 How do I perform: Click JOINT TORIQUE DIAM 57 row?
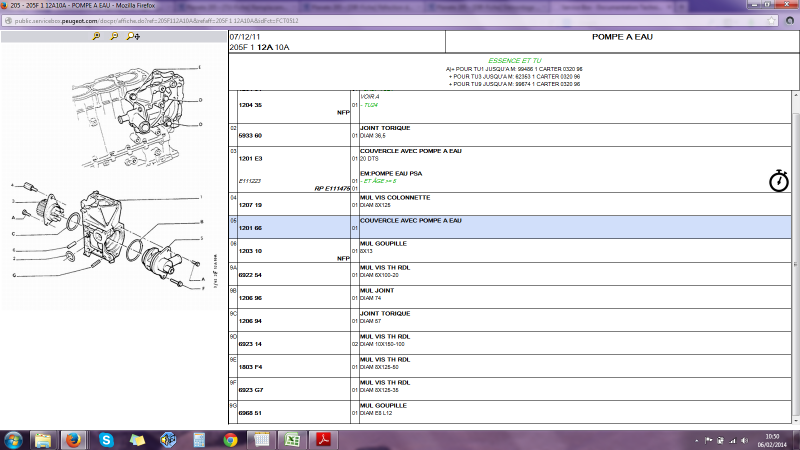pyautogui.click(x=510, y=320)
